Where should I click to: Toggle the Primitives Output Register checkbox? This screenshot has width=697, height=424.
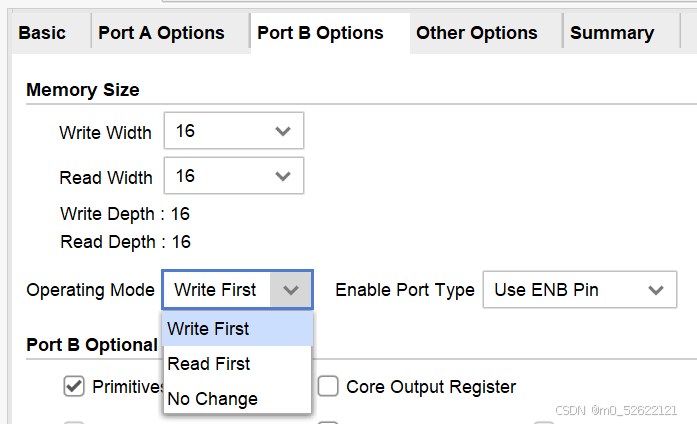point(73,386)
